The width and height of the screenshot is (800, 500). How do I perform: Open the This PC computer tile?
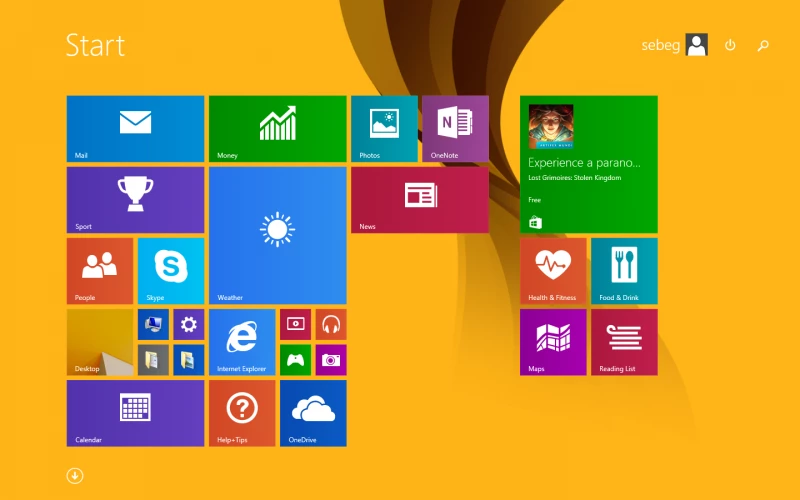tap(153, 324)
